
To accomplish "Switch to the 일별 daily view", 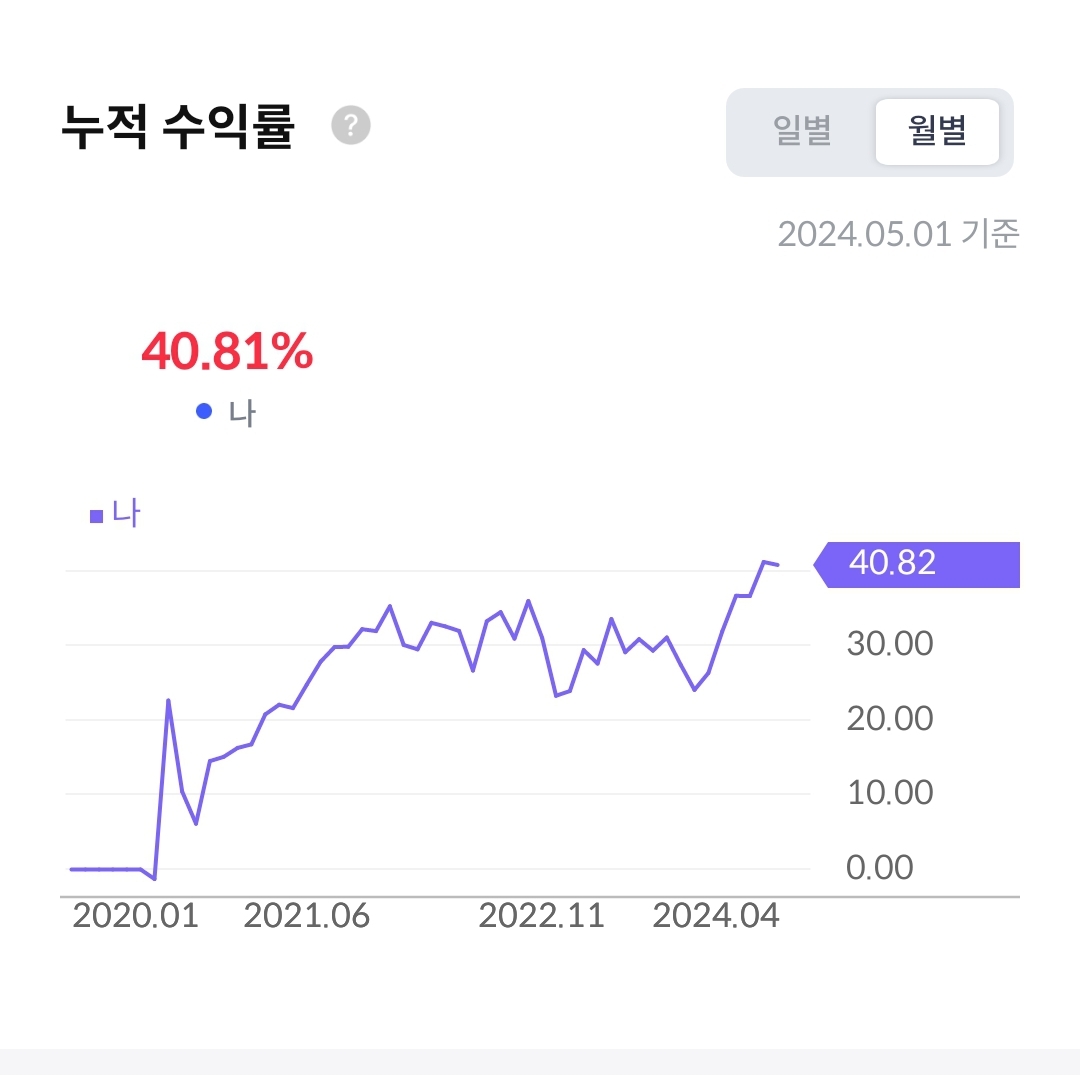I will click(x=802, y=132).
